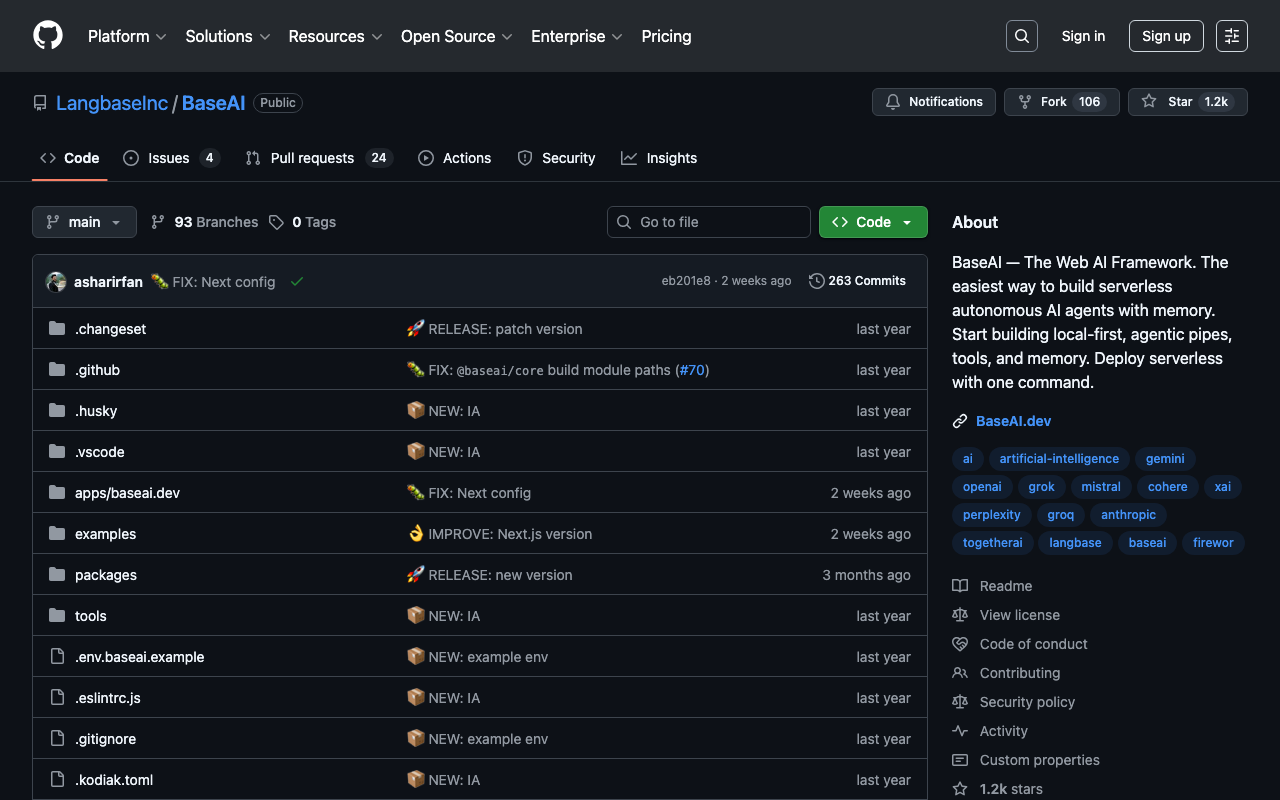
Task: Click the GitHub logo icon
Action: (x=48, y=36)
